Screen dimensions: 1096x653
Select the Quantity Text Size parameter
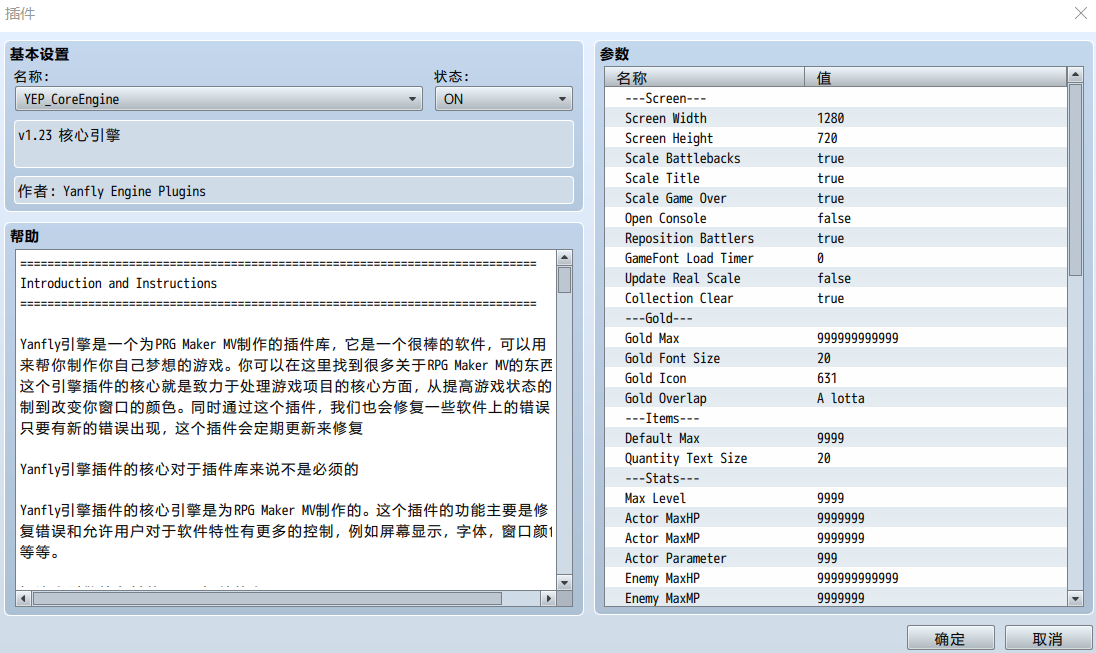(836, 459)
